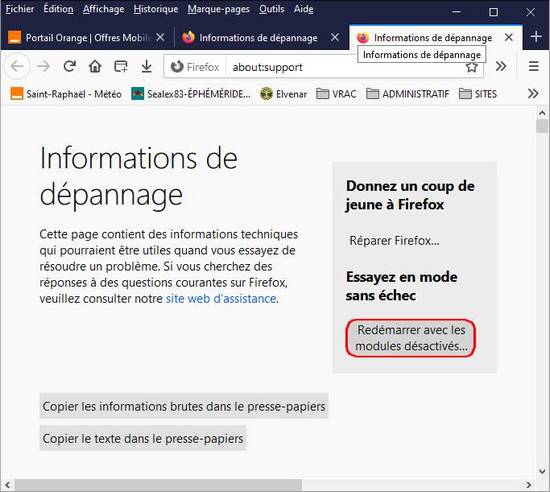Follow the site web d'assistance link
This screenshot has height=492, width=550.
221,299
